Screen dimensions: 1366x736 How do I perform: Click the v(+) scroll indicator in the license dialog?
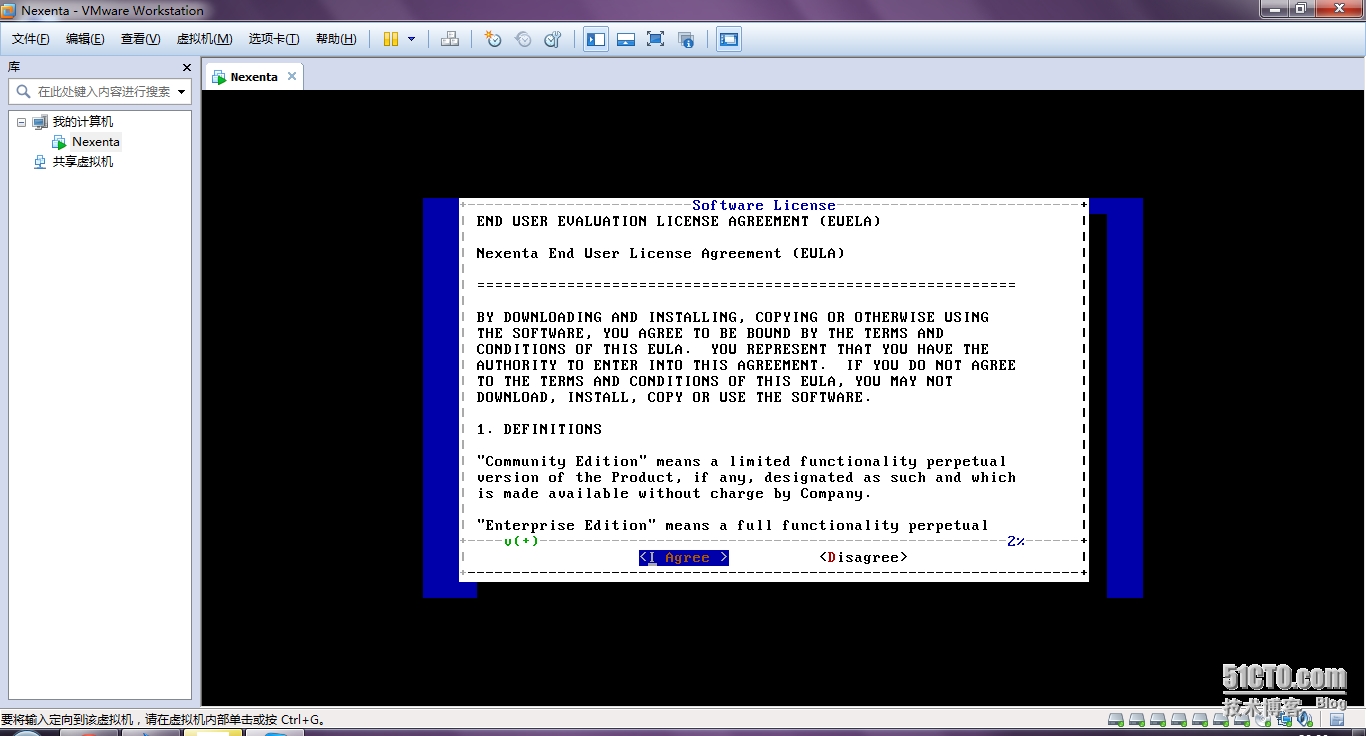pos(521,541)
